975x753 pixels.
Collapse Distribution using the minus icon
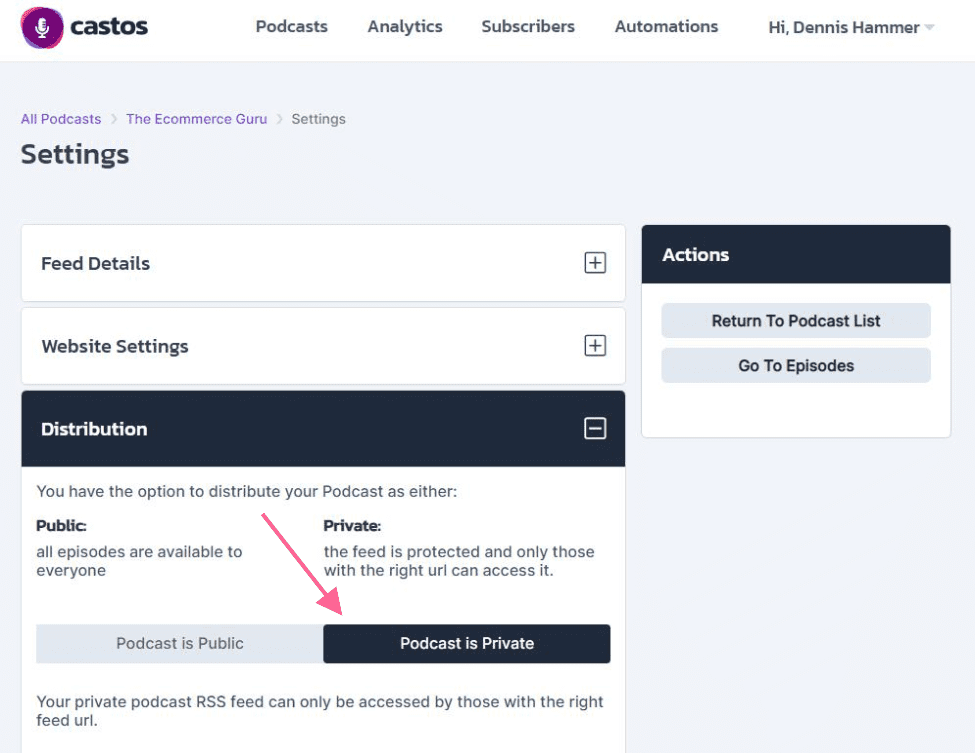pyautogui.click(x=595, y=428)
